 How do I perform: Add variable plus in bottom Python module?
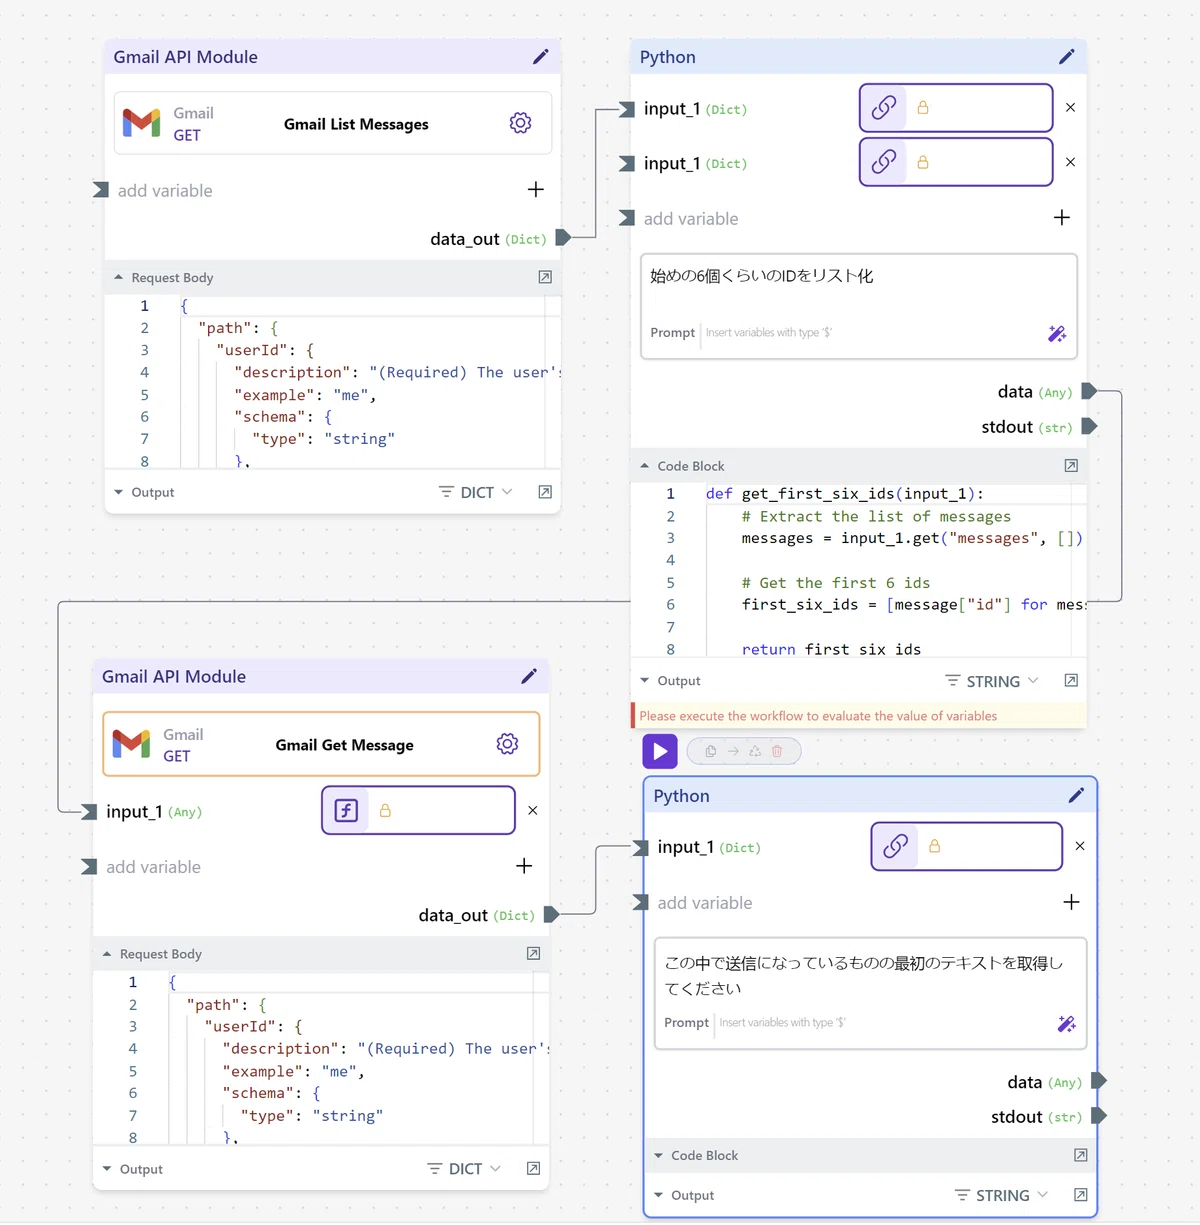coord(1071,902)
